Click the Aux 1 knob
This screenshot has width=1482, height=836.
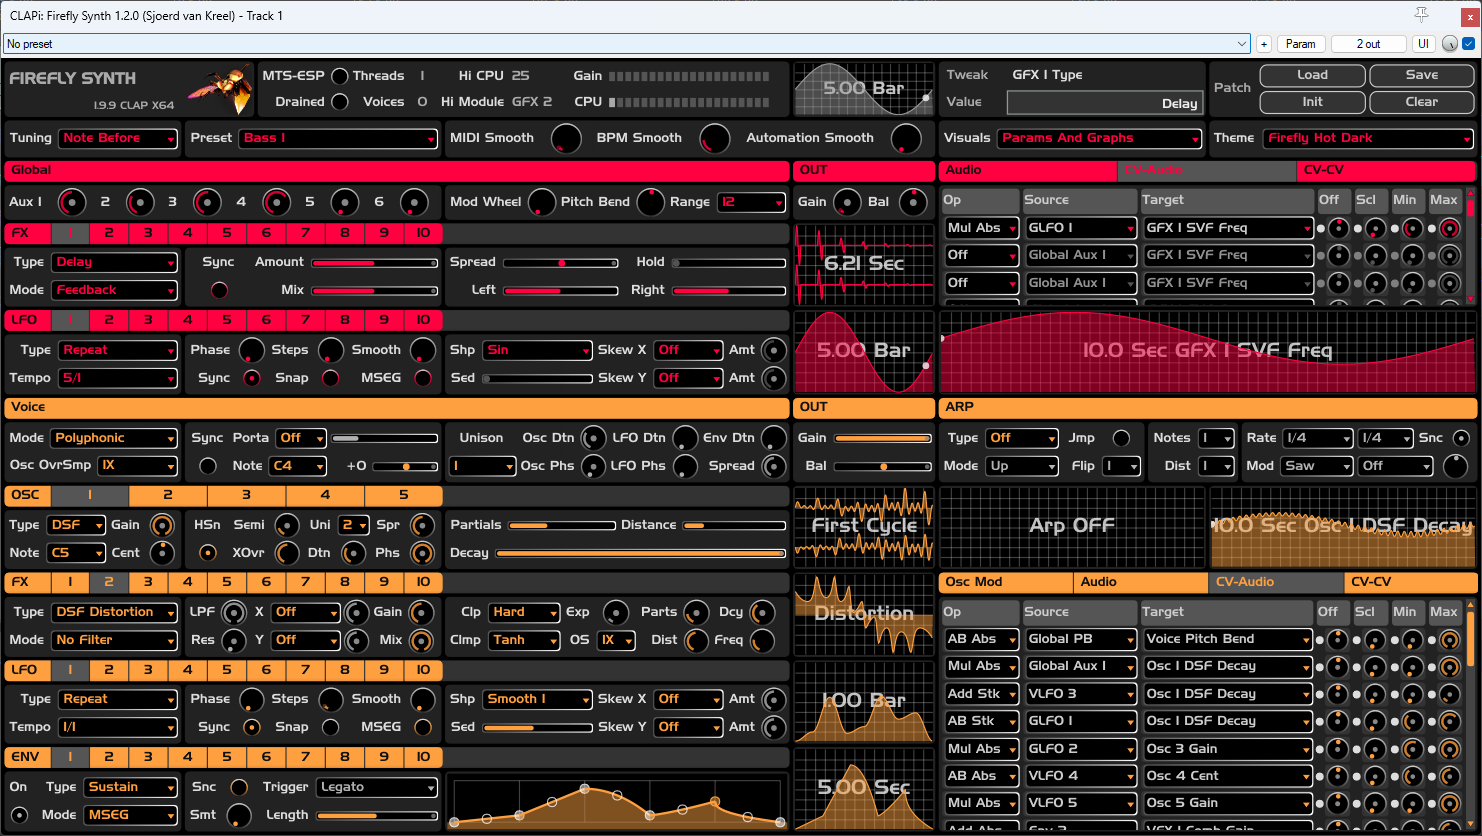click(72, 202)
